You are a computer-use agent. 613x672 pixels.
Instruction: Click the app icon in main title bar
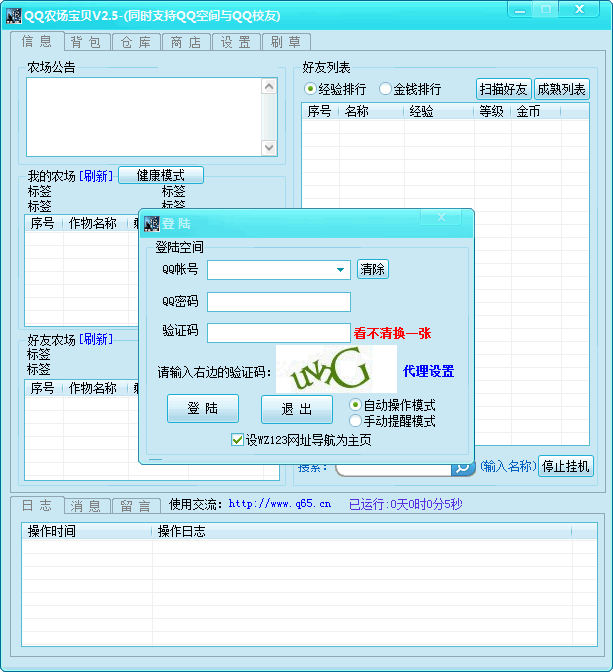(13, 16)
